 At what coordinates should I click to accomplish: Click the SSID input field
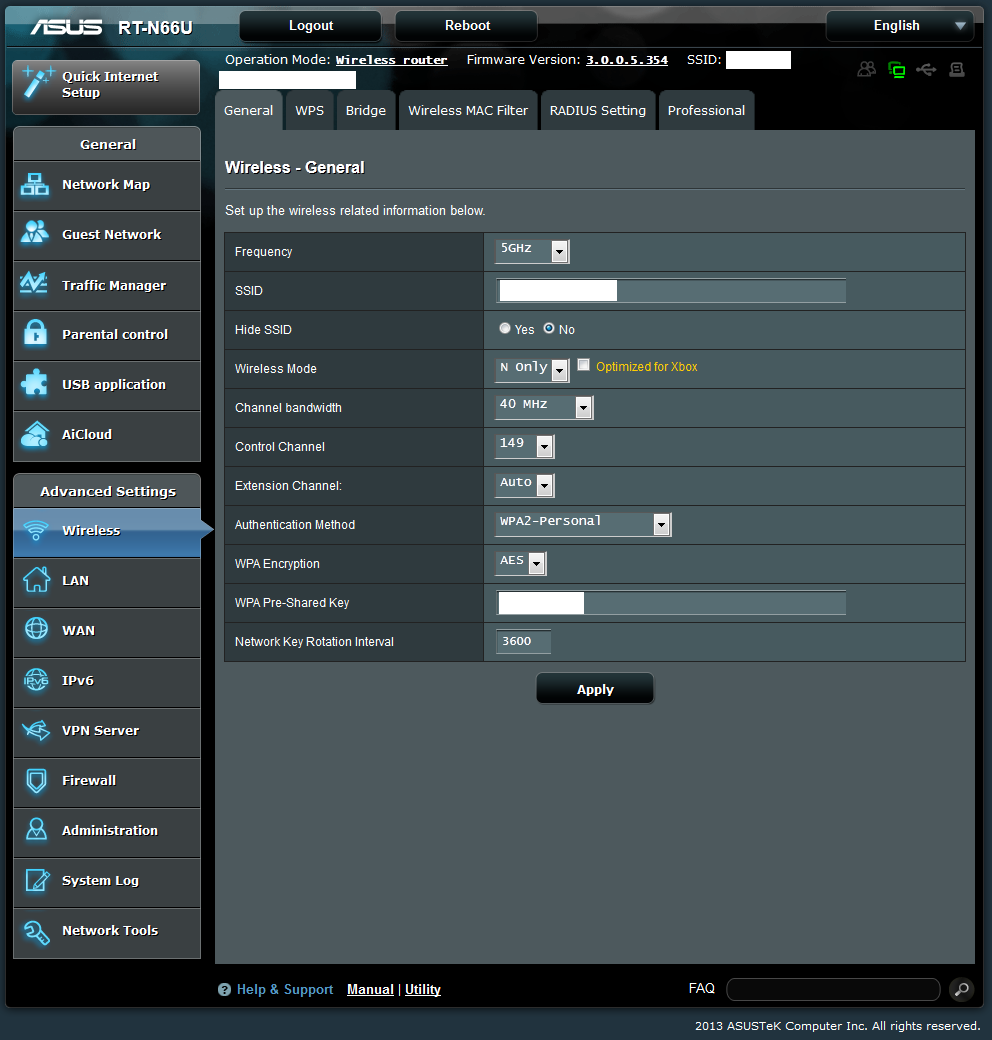(x=670, y=291)
